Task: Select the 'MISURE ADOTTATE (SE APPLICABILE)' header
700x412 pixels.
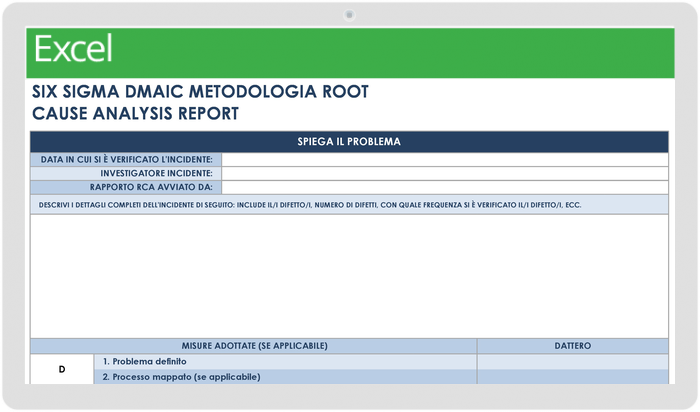Action: coord(254,346)
